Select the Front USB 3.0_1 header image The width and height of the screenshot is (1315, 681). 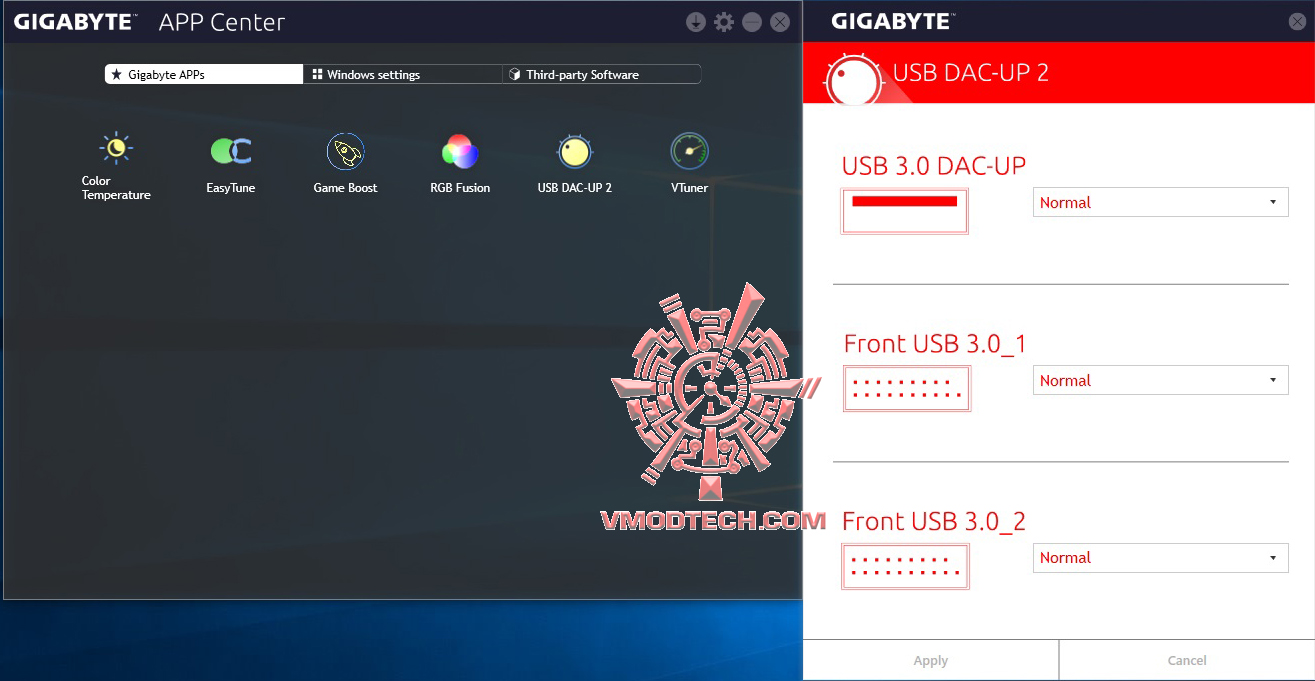click(906, 388)
